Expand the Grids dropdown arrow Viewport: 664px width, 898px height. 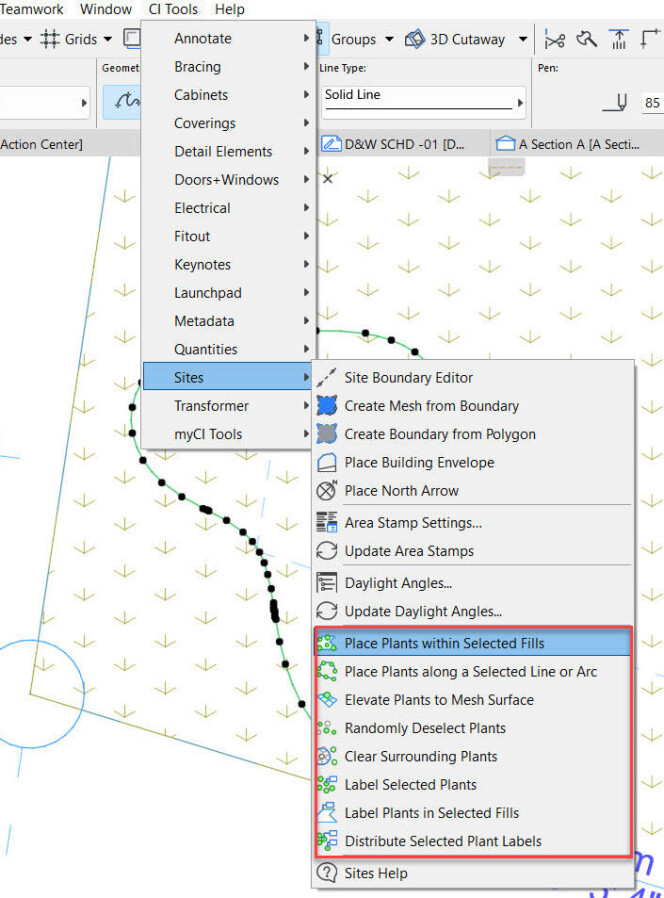(x=107, y=39)
